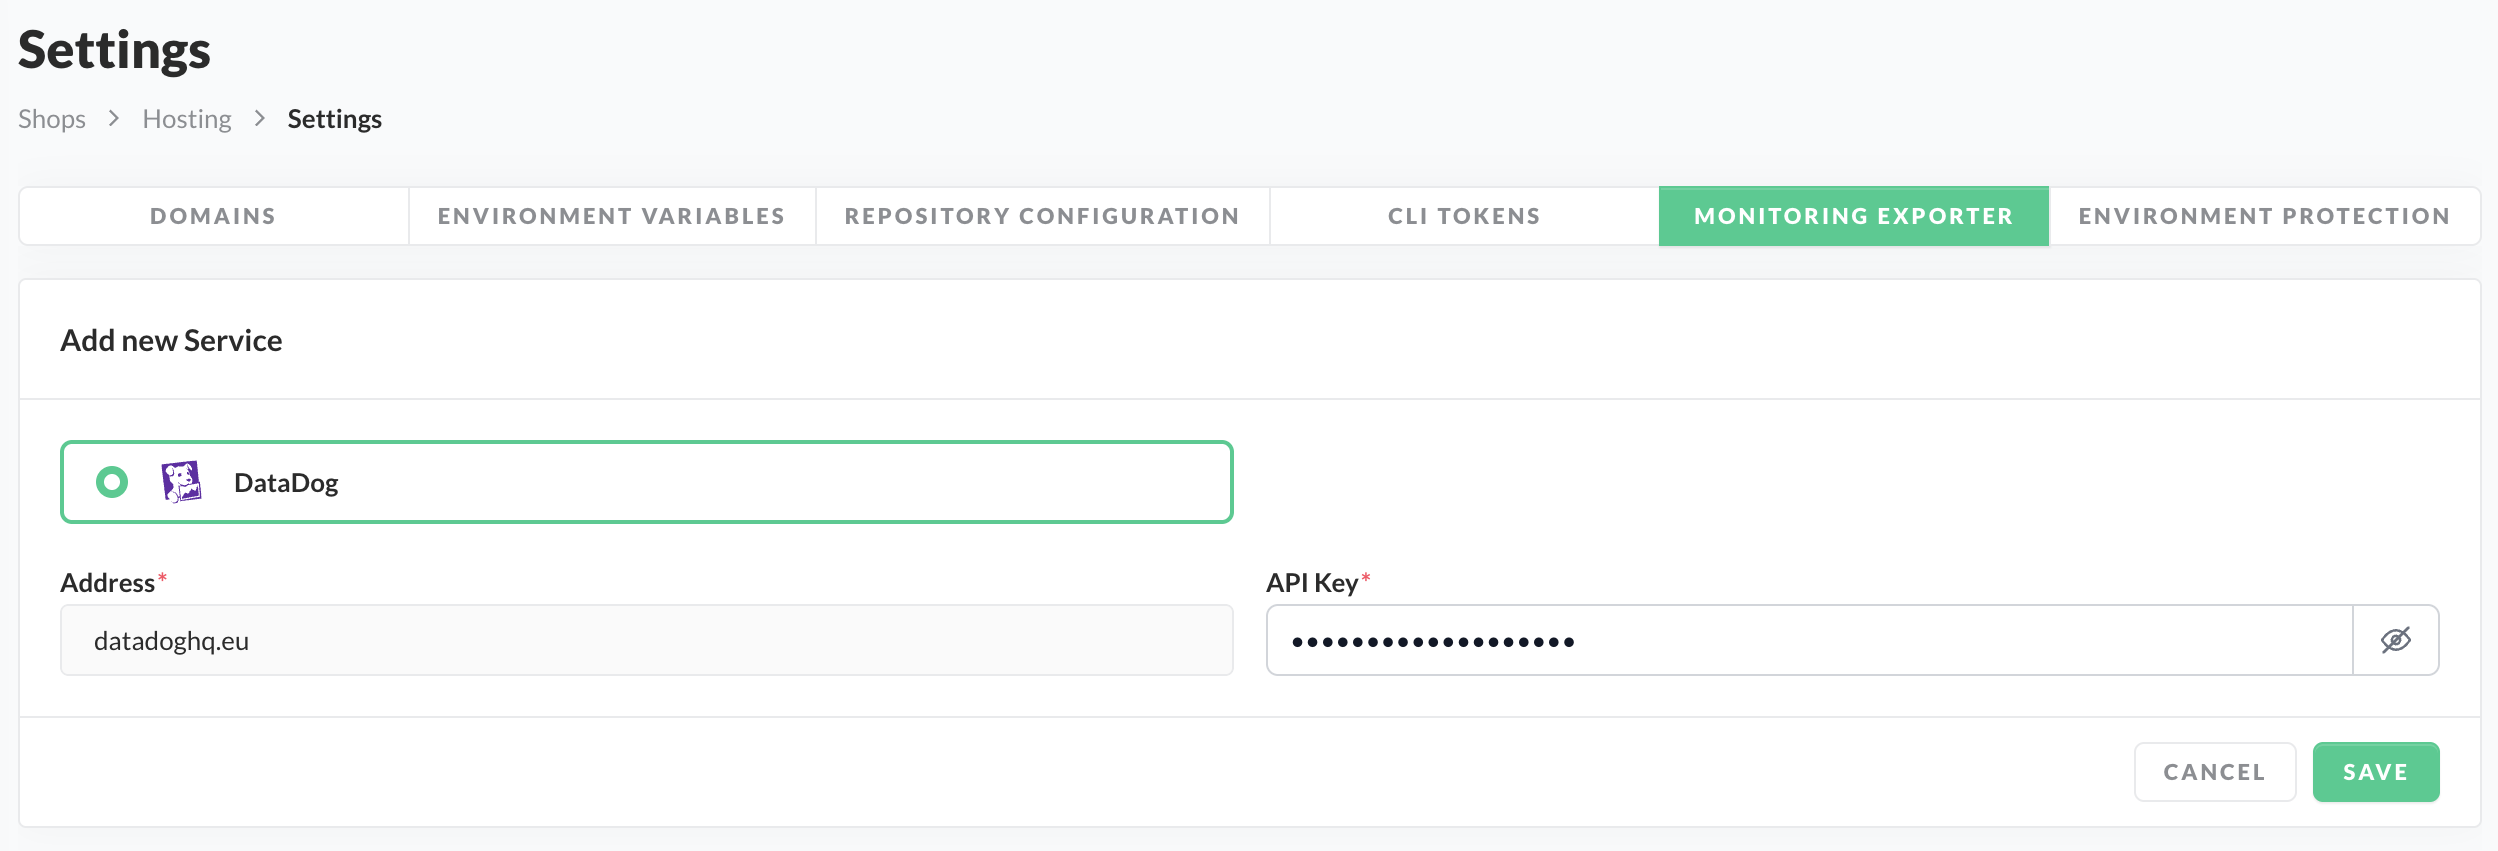The height and width of the screenshot is (851, 2498).
Task: Open Repository Configuration tab
Action: pyautogui.click(x=1042, y=216)
